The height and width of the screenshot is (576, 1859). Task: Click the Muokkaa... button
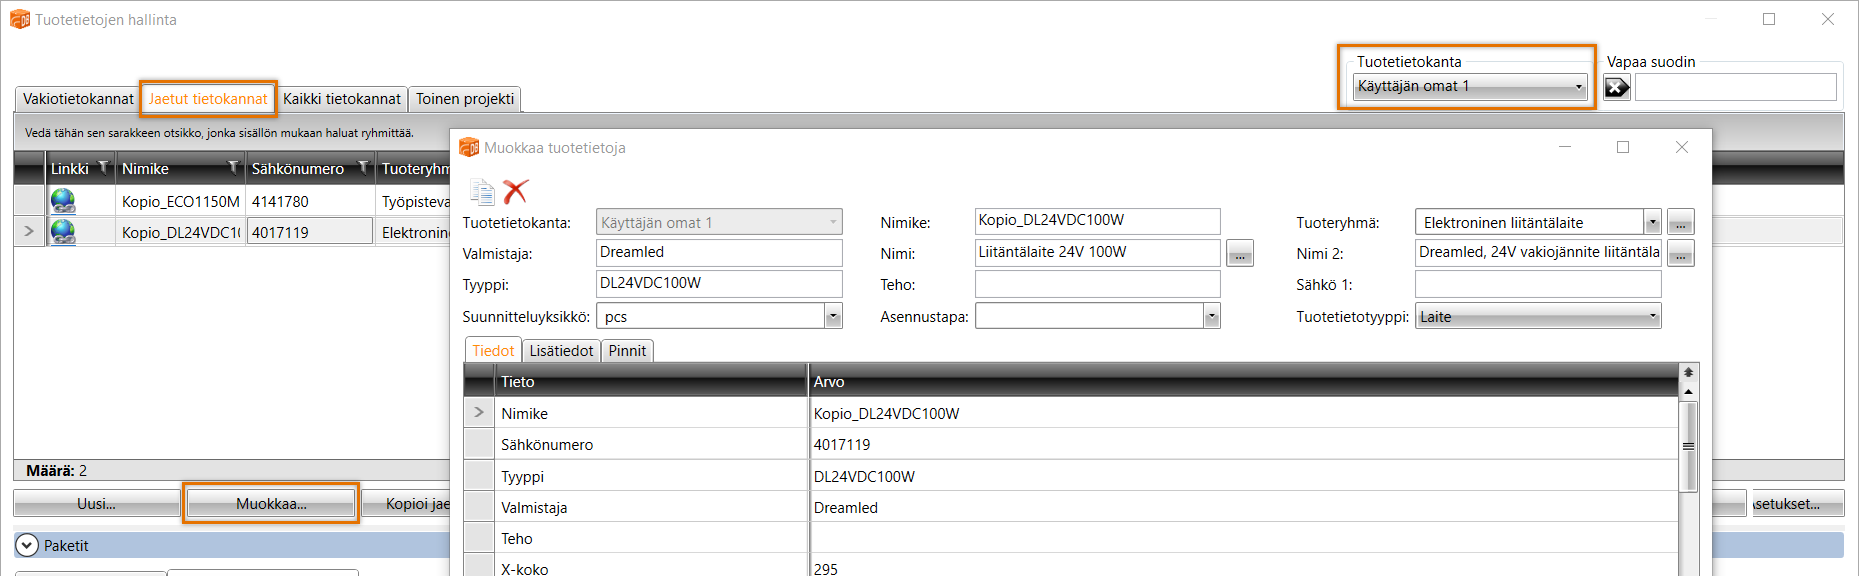(x=271, y=504)
